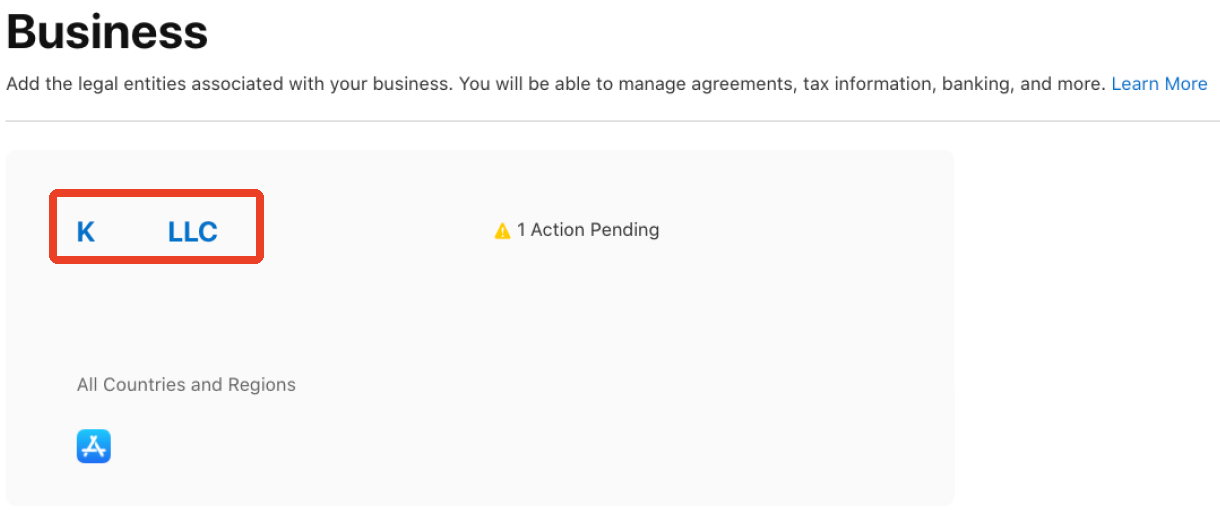1220x529 pixels.
Task: Click the numeral 1 in pending status
Action: [521, 230]
